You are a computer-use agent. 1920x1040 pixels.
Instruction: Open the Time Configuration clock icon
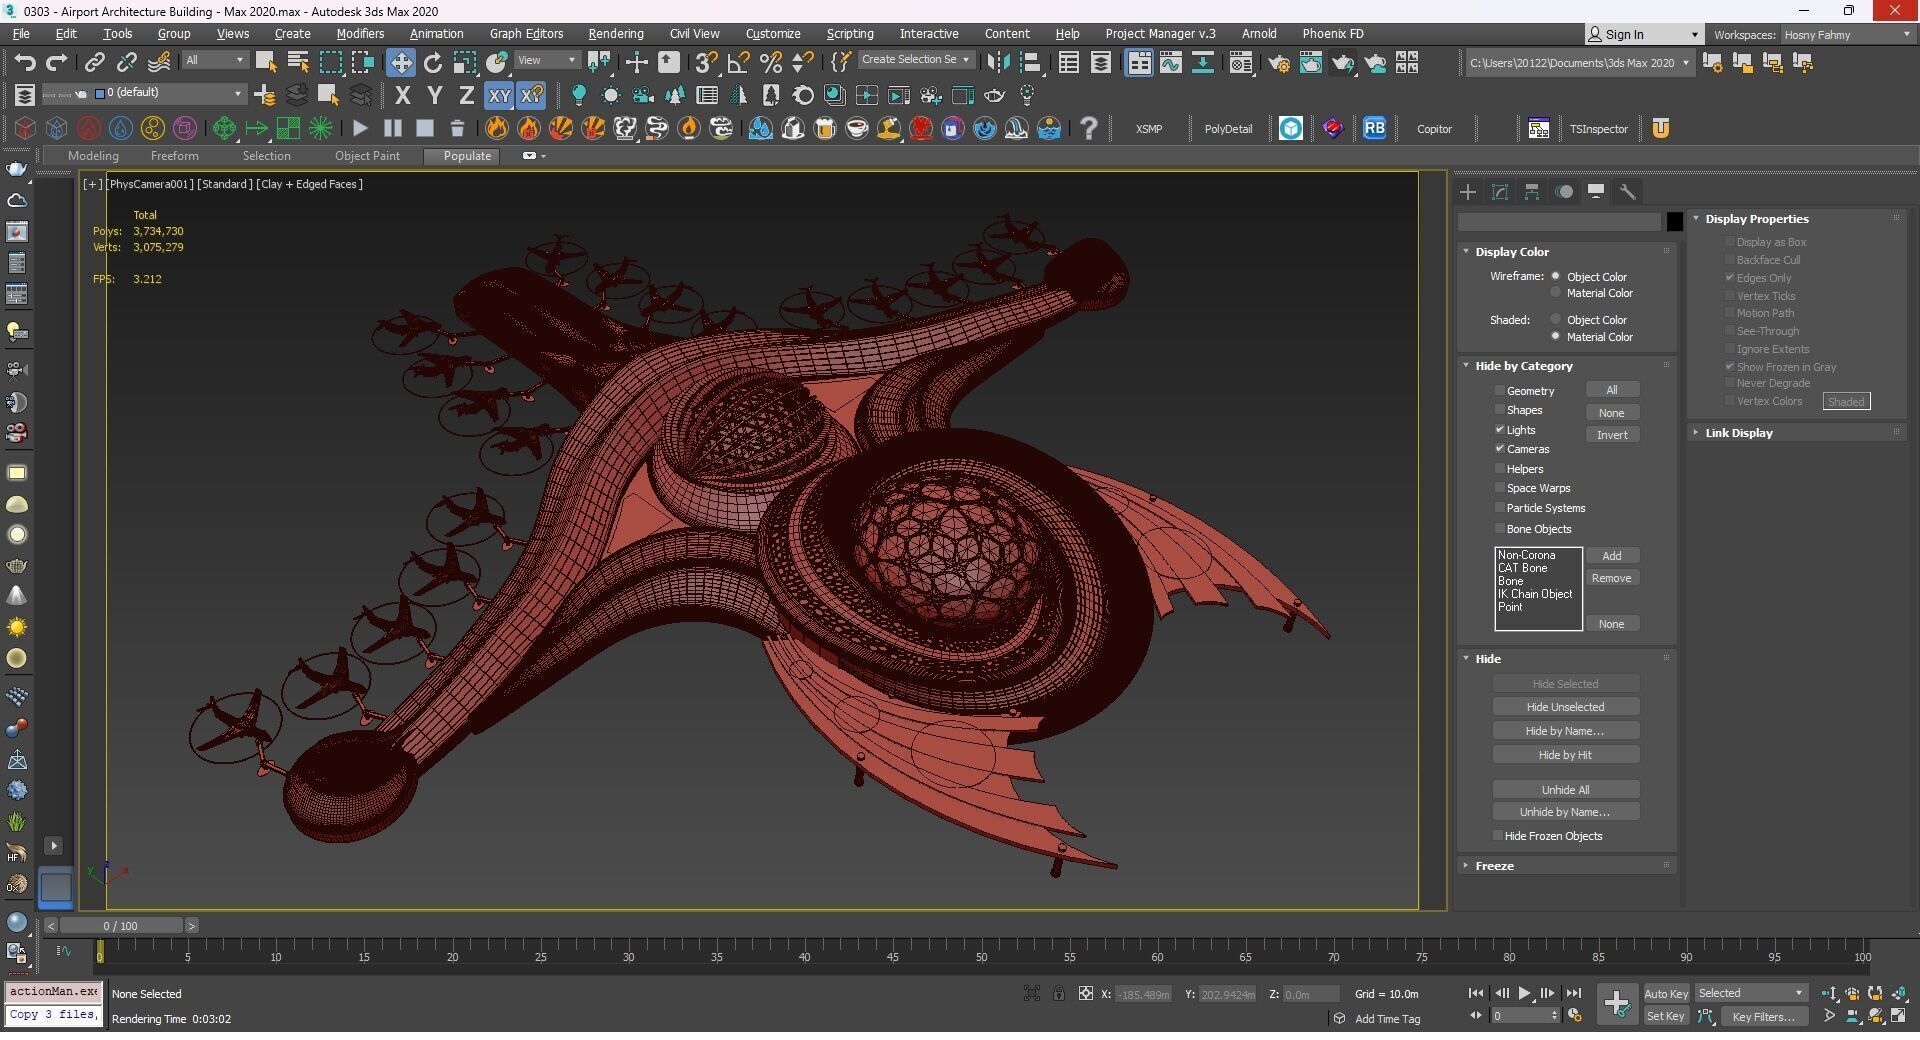(1575, 1016)
